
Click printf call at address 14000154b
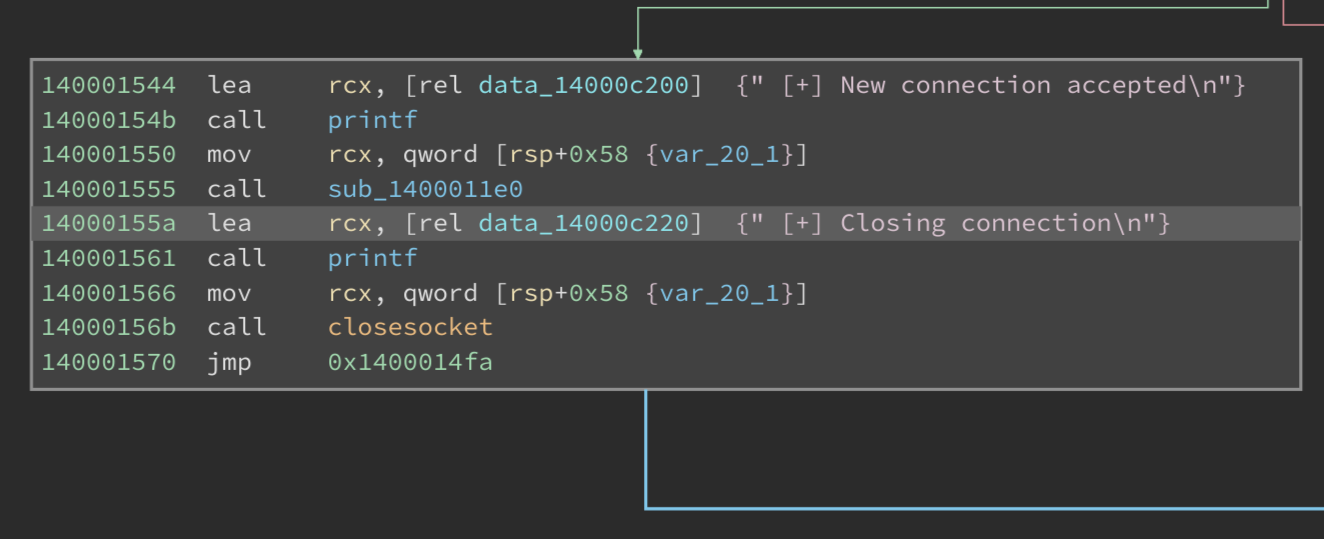[372, 120]
